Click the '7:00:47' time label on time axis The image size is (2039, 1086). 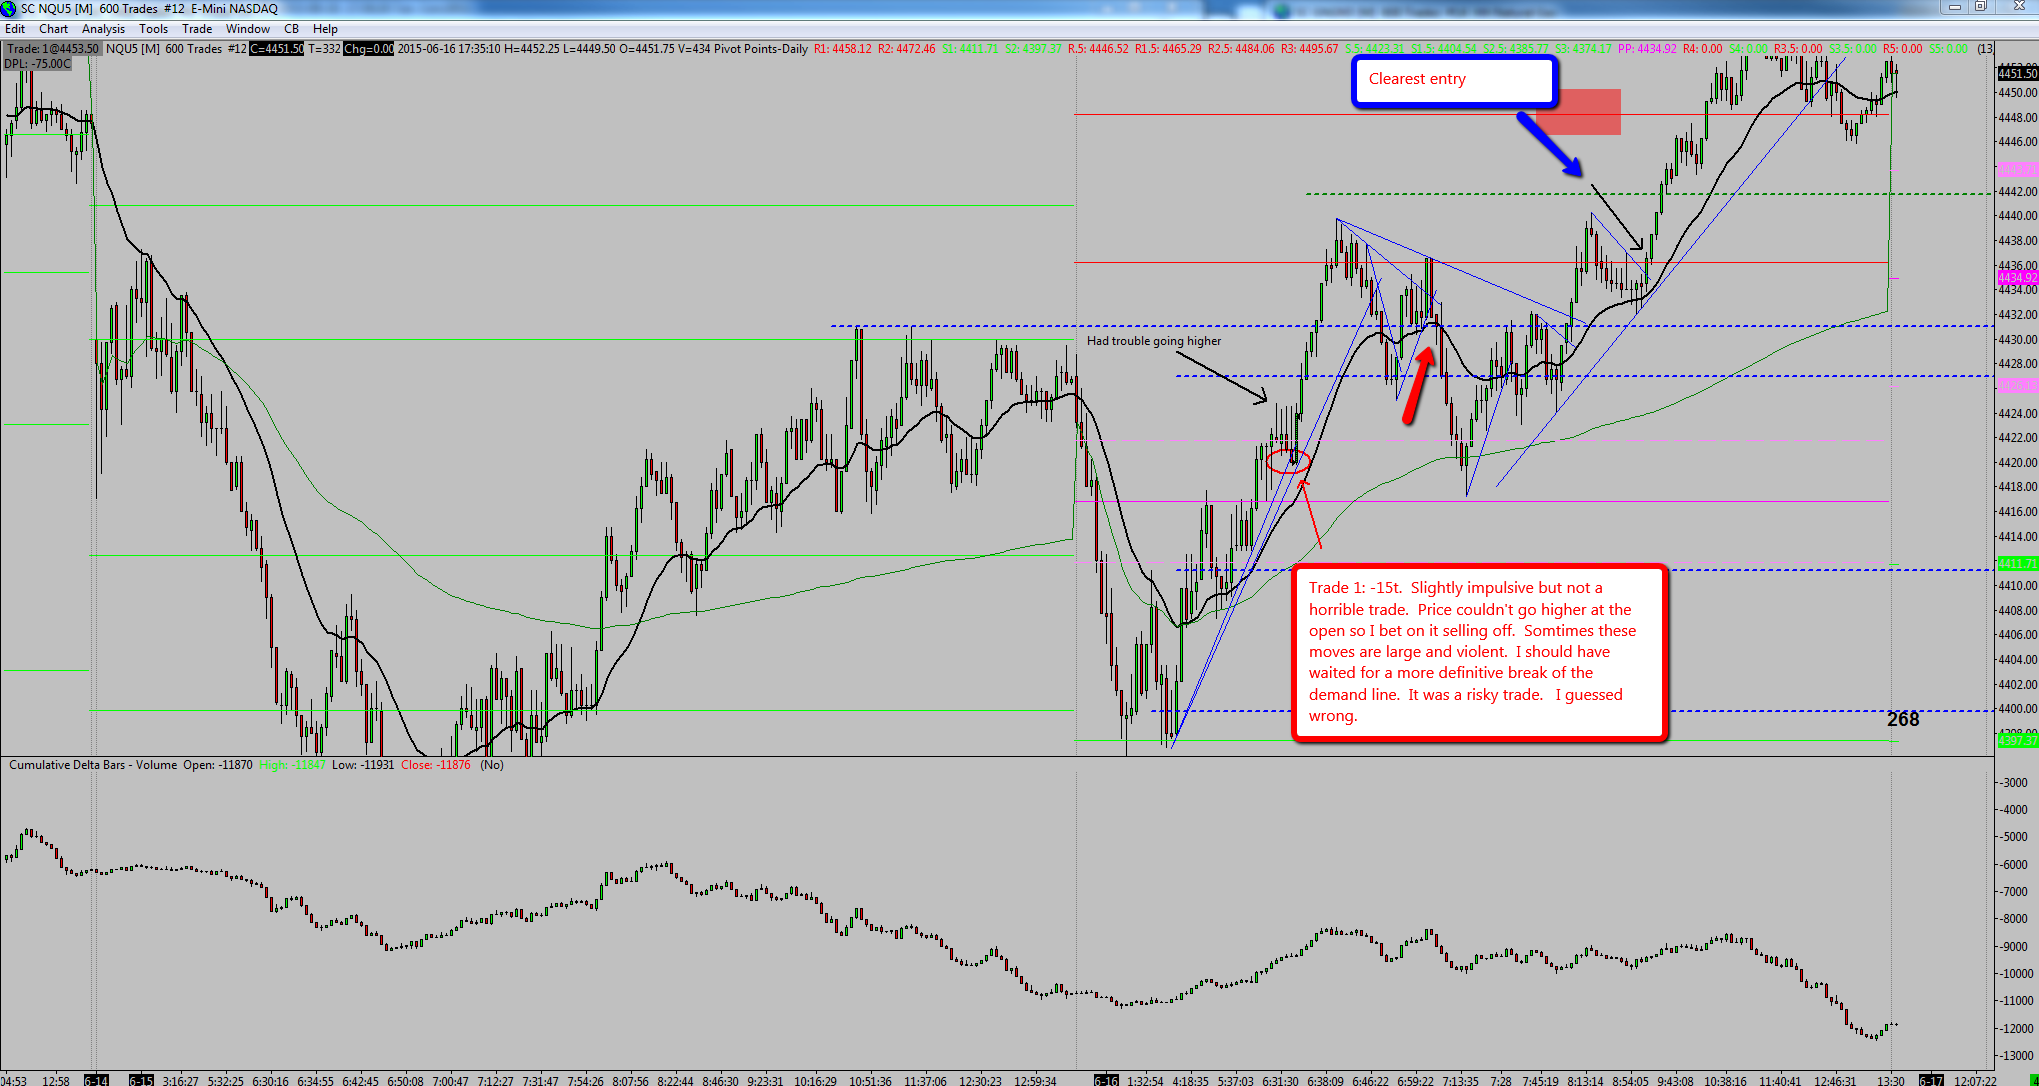point(449,1080)
